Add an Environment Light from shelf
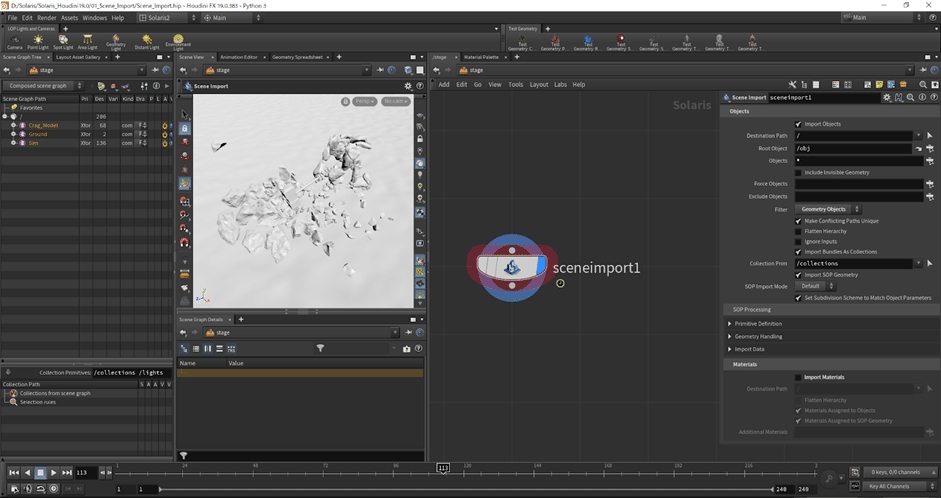The image size is (941, 498). click(178, 41)
